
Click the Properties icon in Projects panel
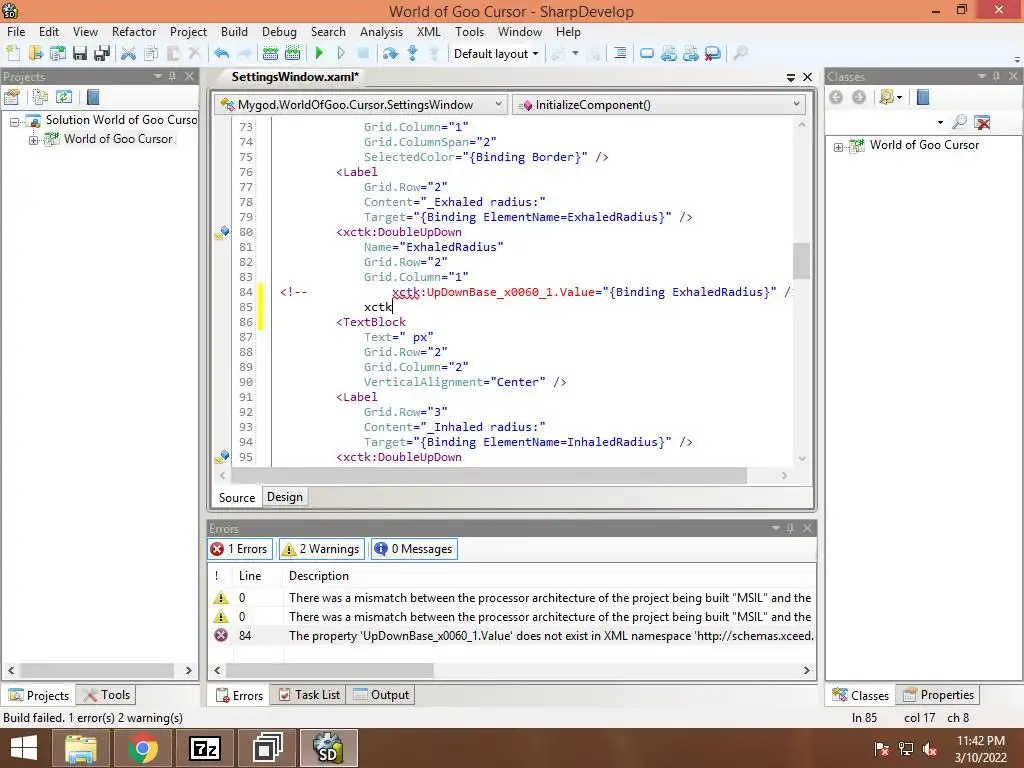click(12, 97)
